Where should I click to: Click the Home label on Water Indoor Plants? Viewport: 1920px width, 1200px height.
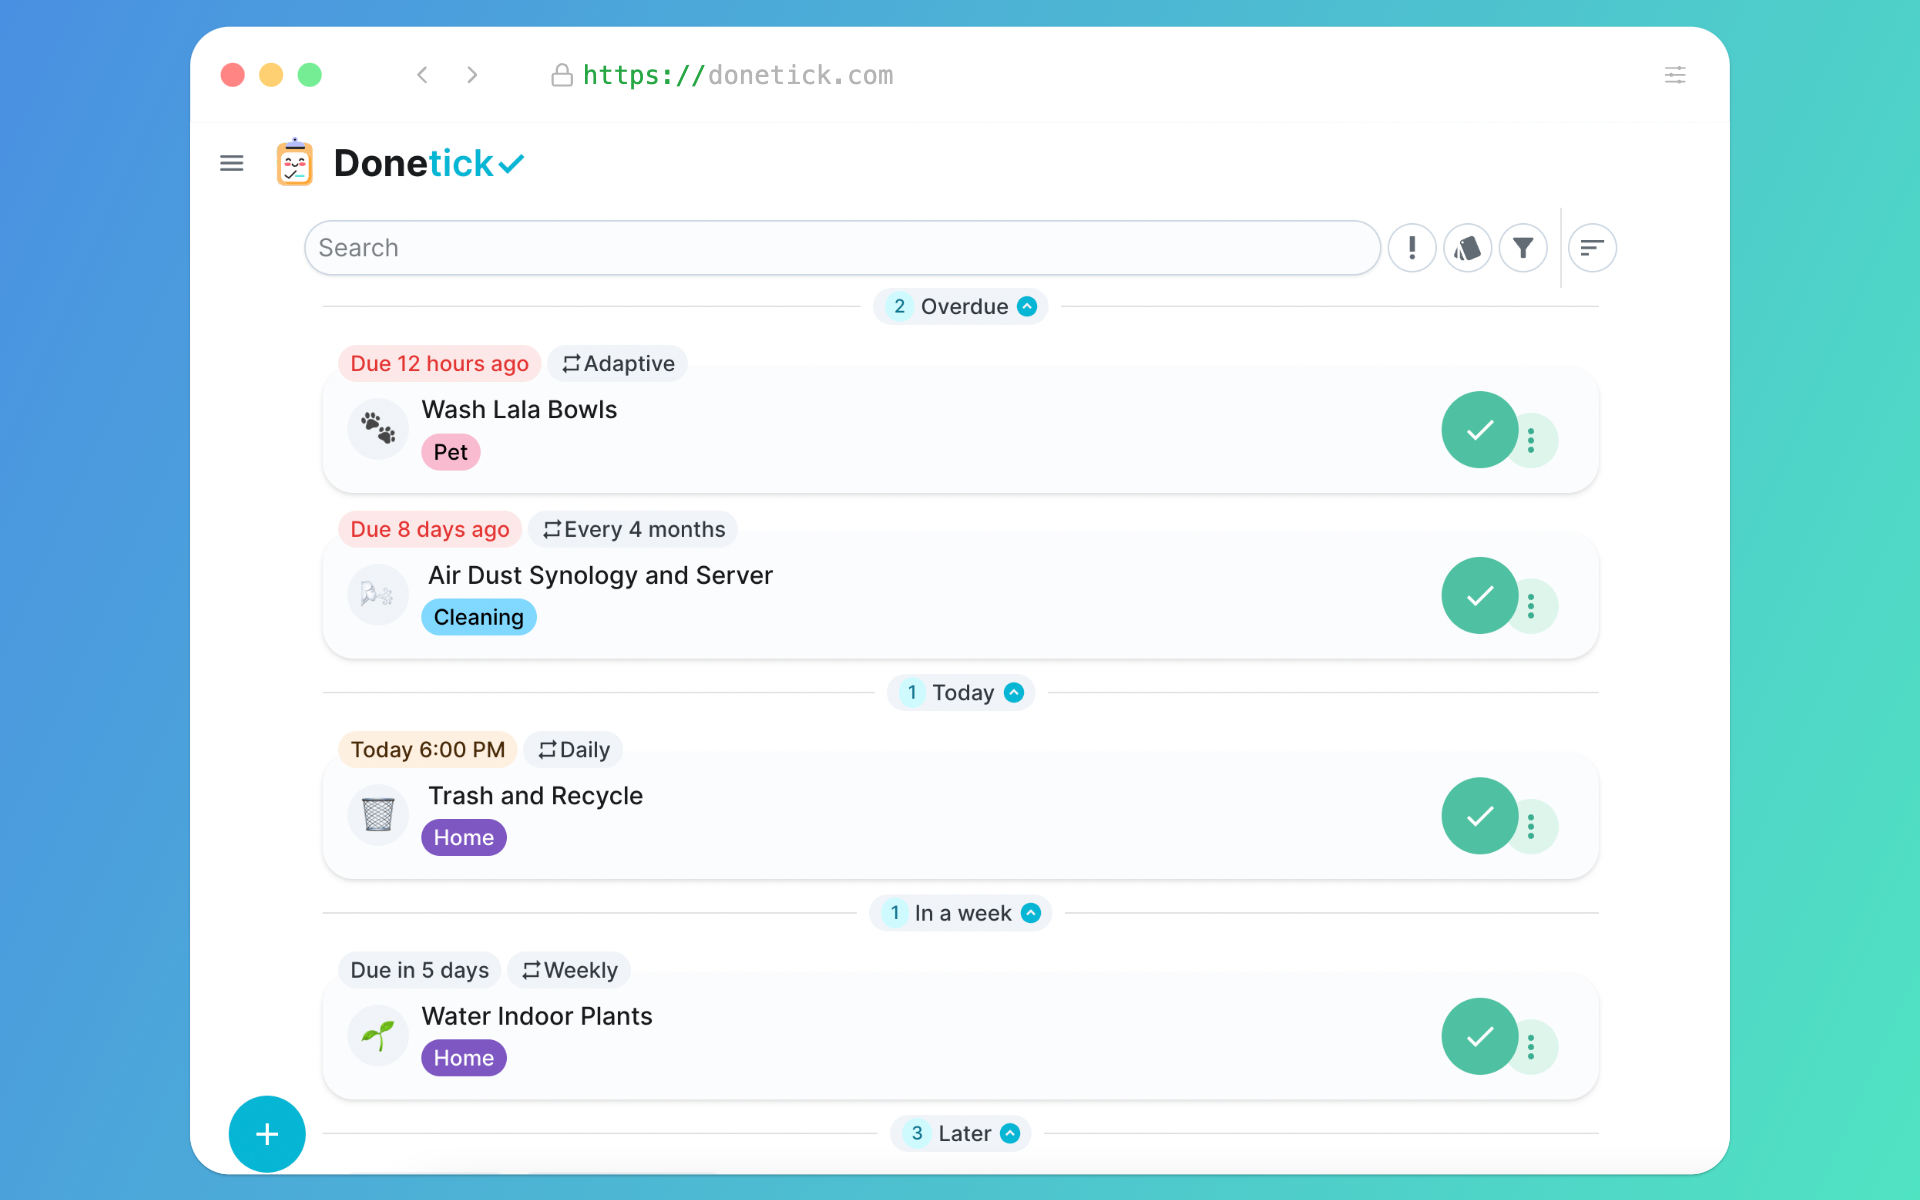coord(463,1057)
